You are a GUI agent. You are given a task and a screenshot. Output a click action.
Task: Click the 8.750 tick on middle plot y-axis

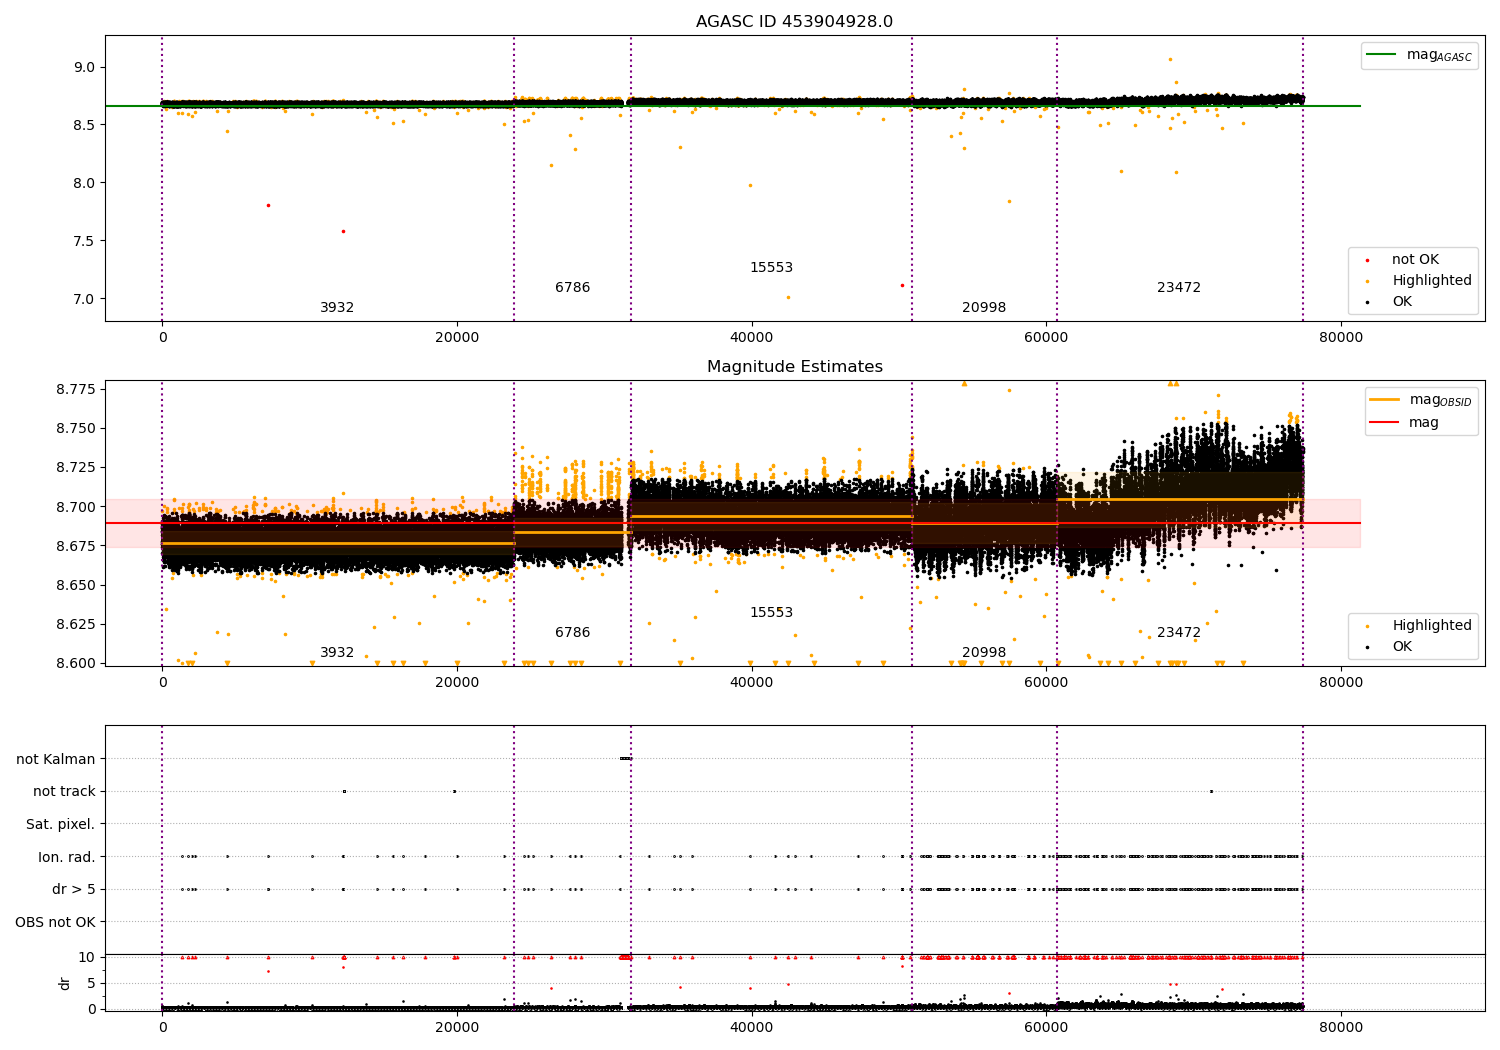coord(76,429)
